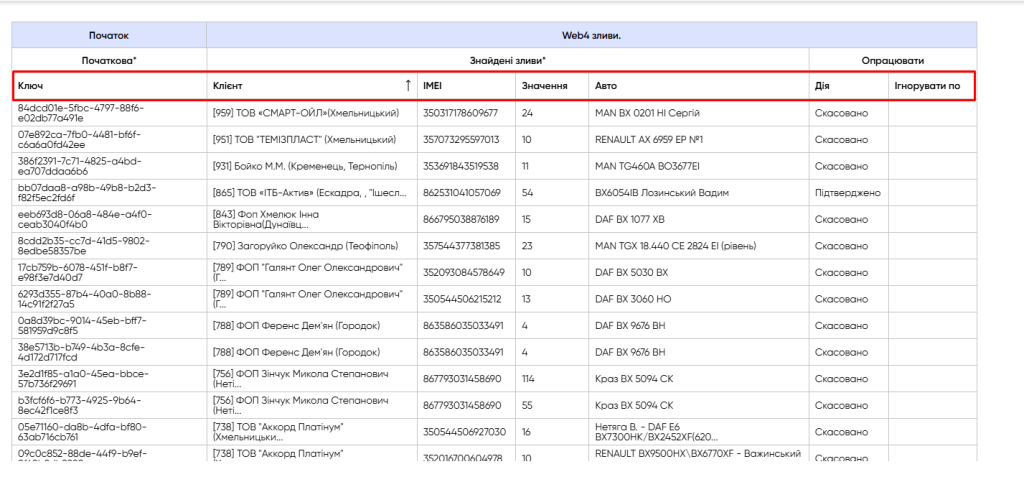This screenshot has height=482, width=1024.
Task: Click value 54 in the ІТБ-Актив row
Action: 528,193
